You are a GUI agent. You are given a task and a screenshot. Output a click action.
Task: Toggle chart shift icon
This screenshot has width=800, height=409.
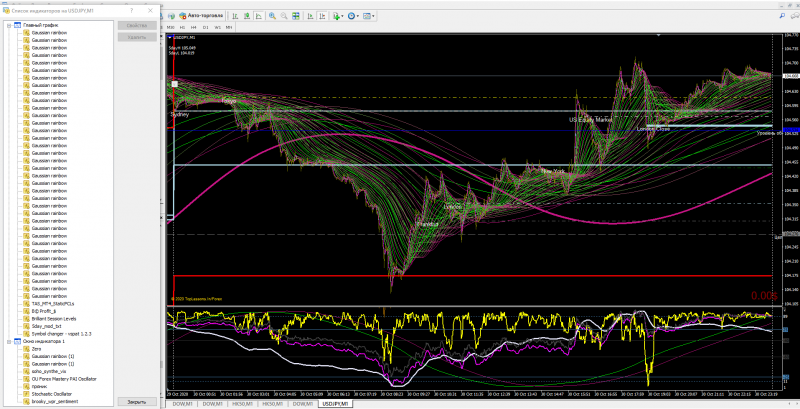[322, 16]
